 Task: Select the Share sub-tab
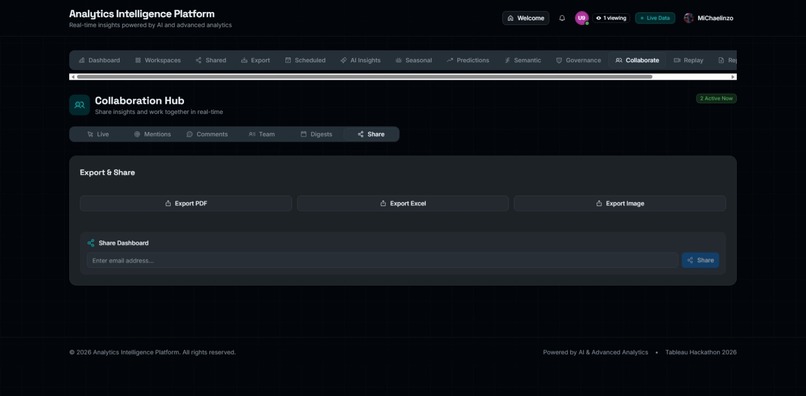coord(371,134)
